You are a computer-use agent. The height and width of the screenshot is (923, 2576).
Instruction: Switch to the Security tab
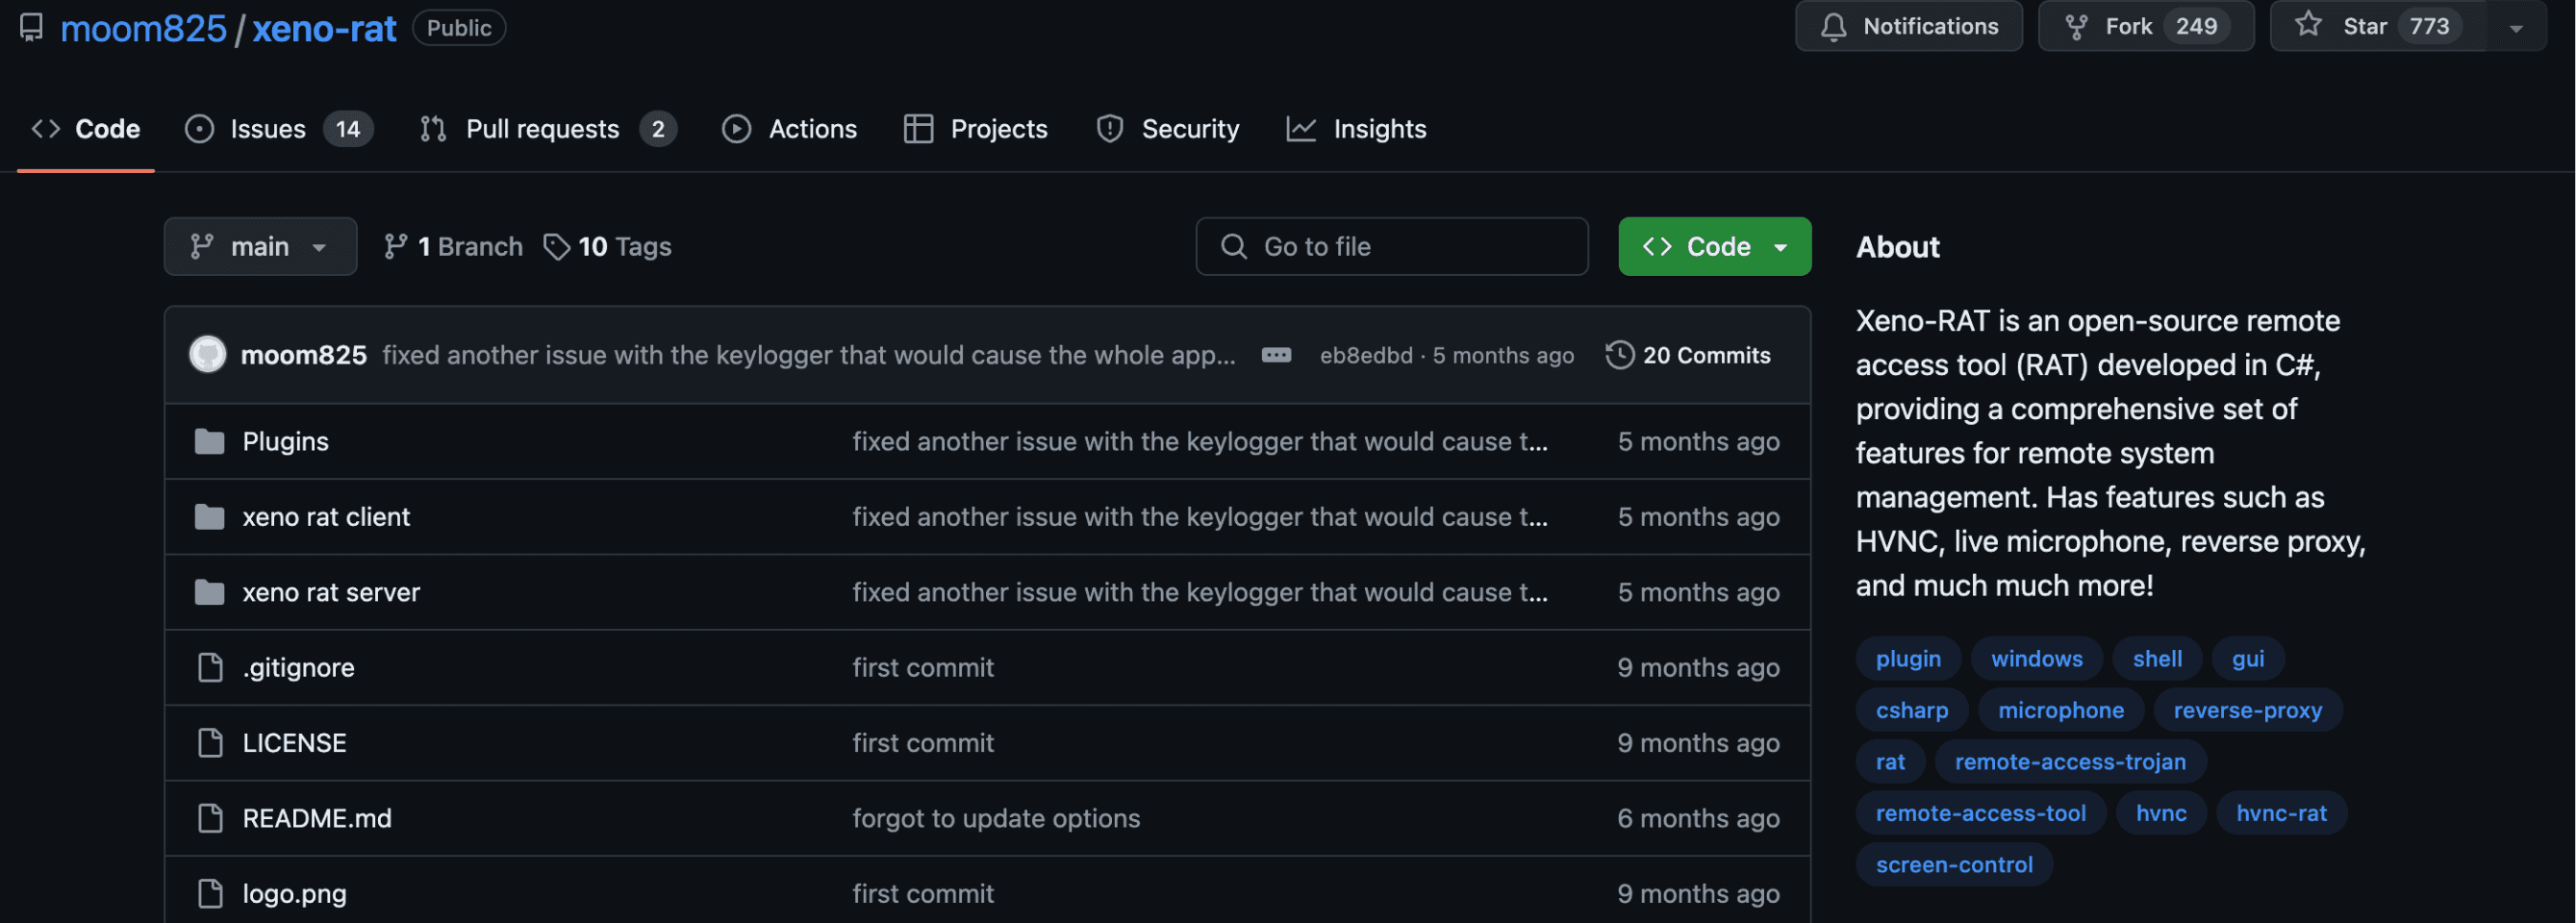pyautogui.click(x=1167, y=129)
